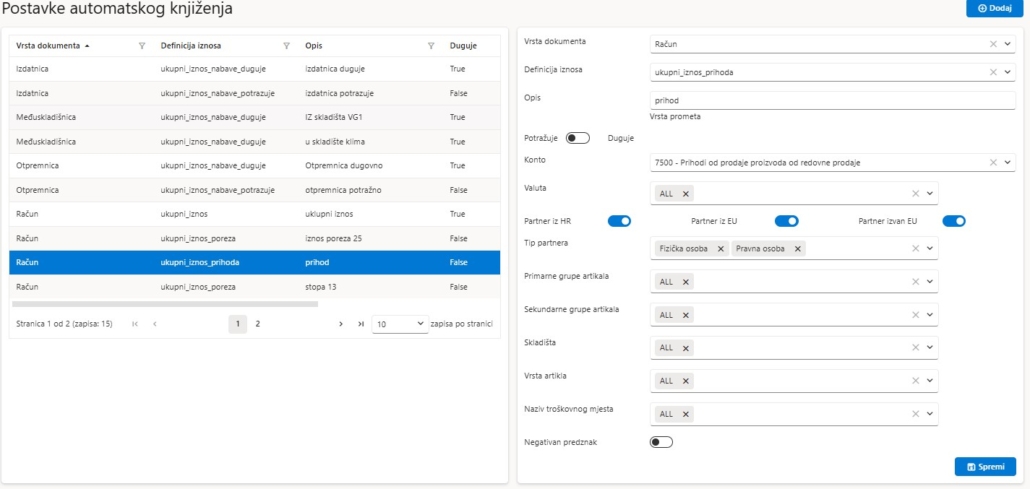Image resolution: width=1030 pixels, height=489 pixels.
Task: Open filter icon for Opis column
Action: [x=431, y=45]
